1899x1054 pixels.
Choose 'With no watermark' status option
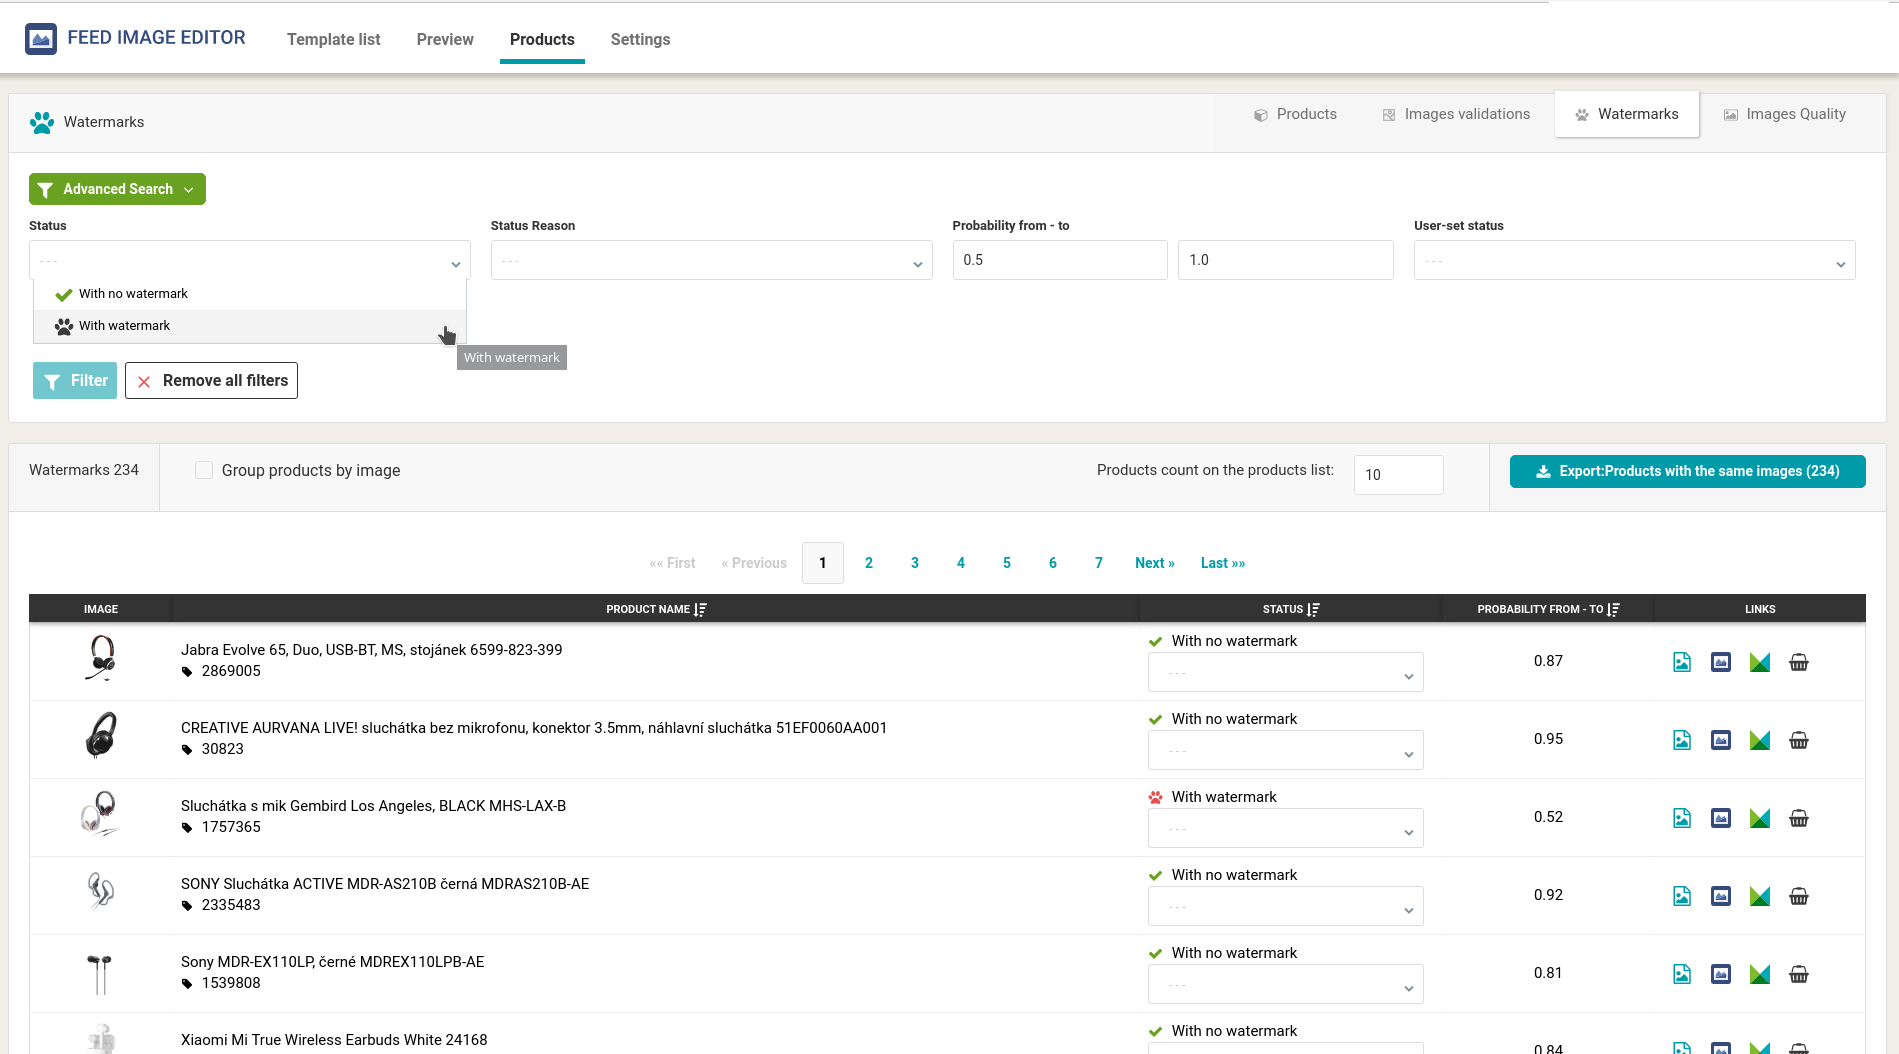[x=250, y=294]
